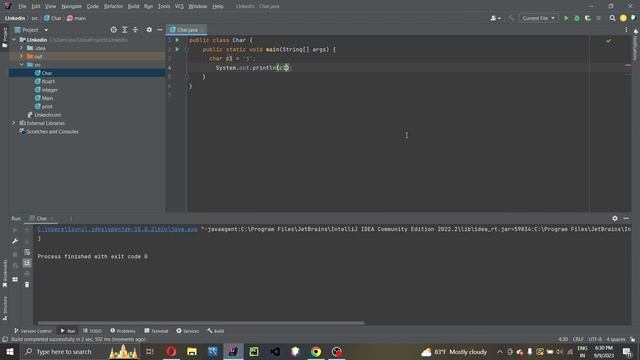The image size is (640, 360).
Task: Open the Problems tool window
Action: [x=122, y=331]
